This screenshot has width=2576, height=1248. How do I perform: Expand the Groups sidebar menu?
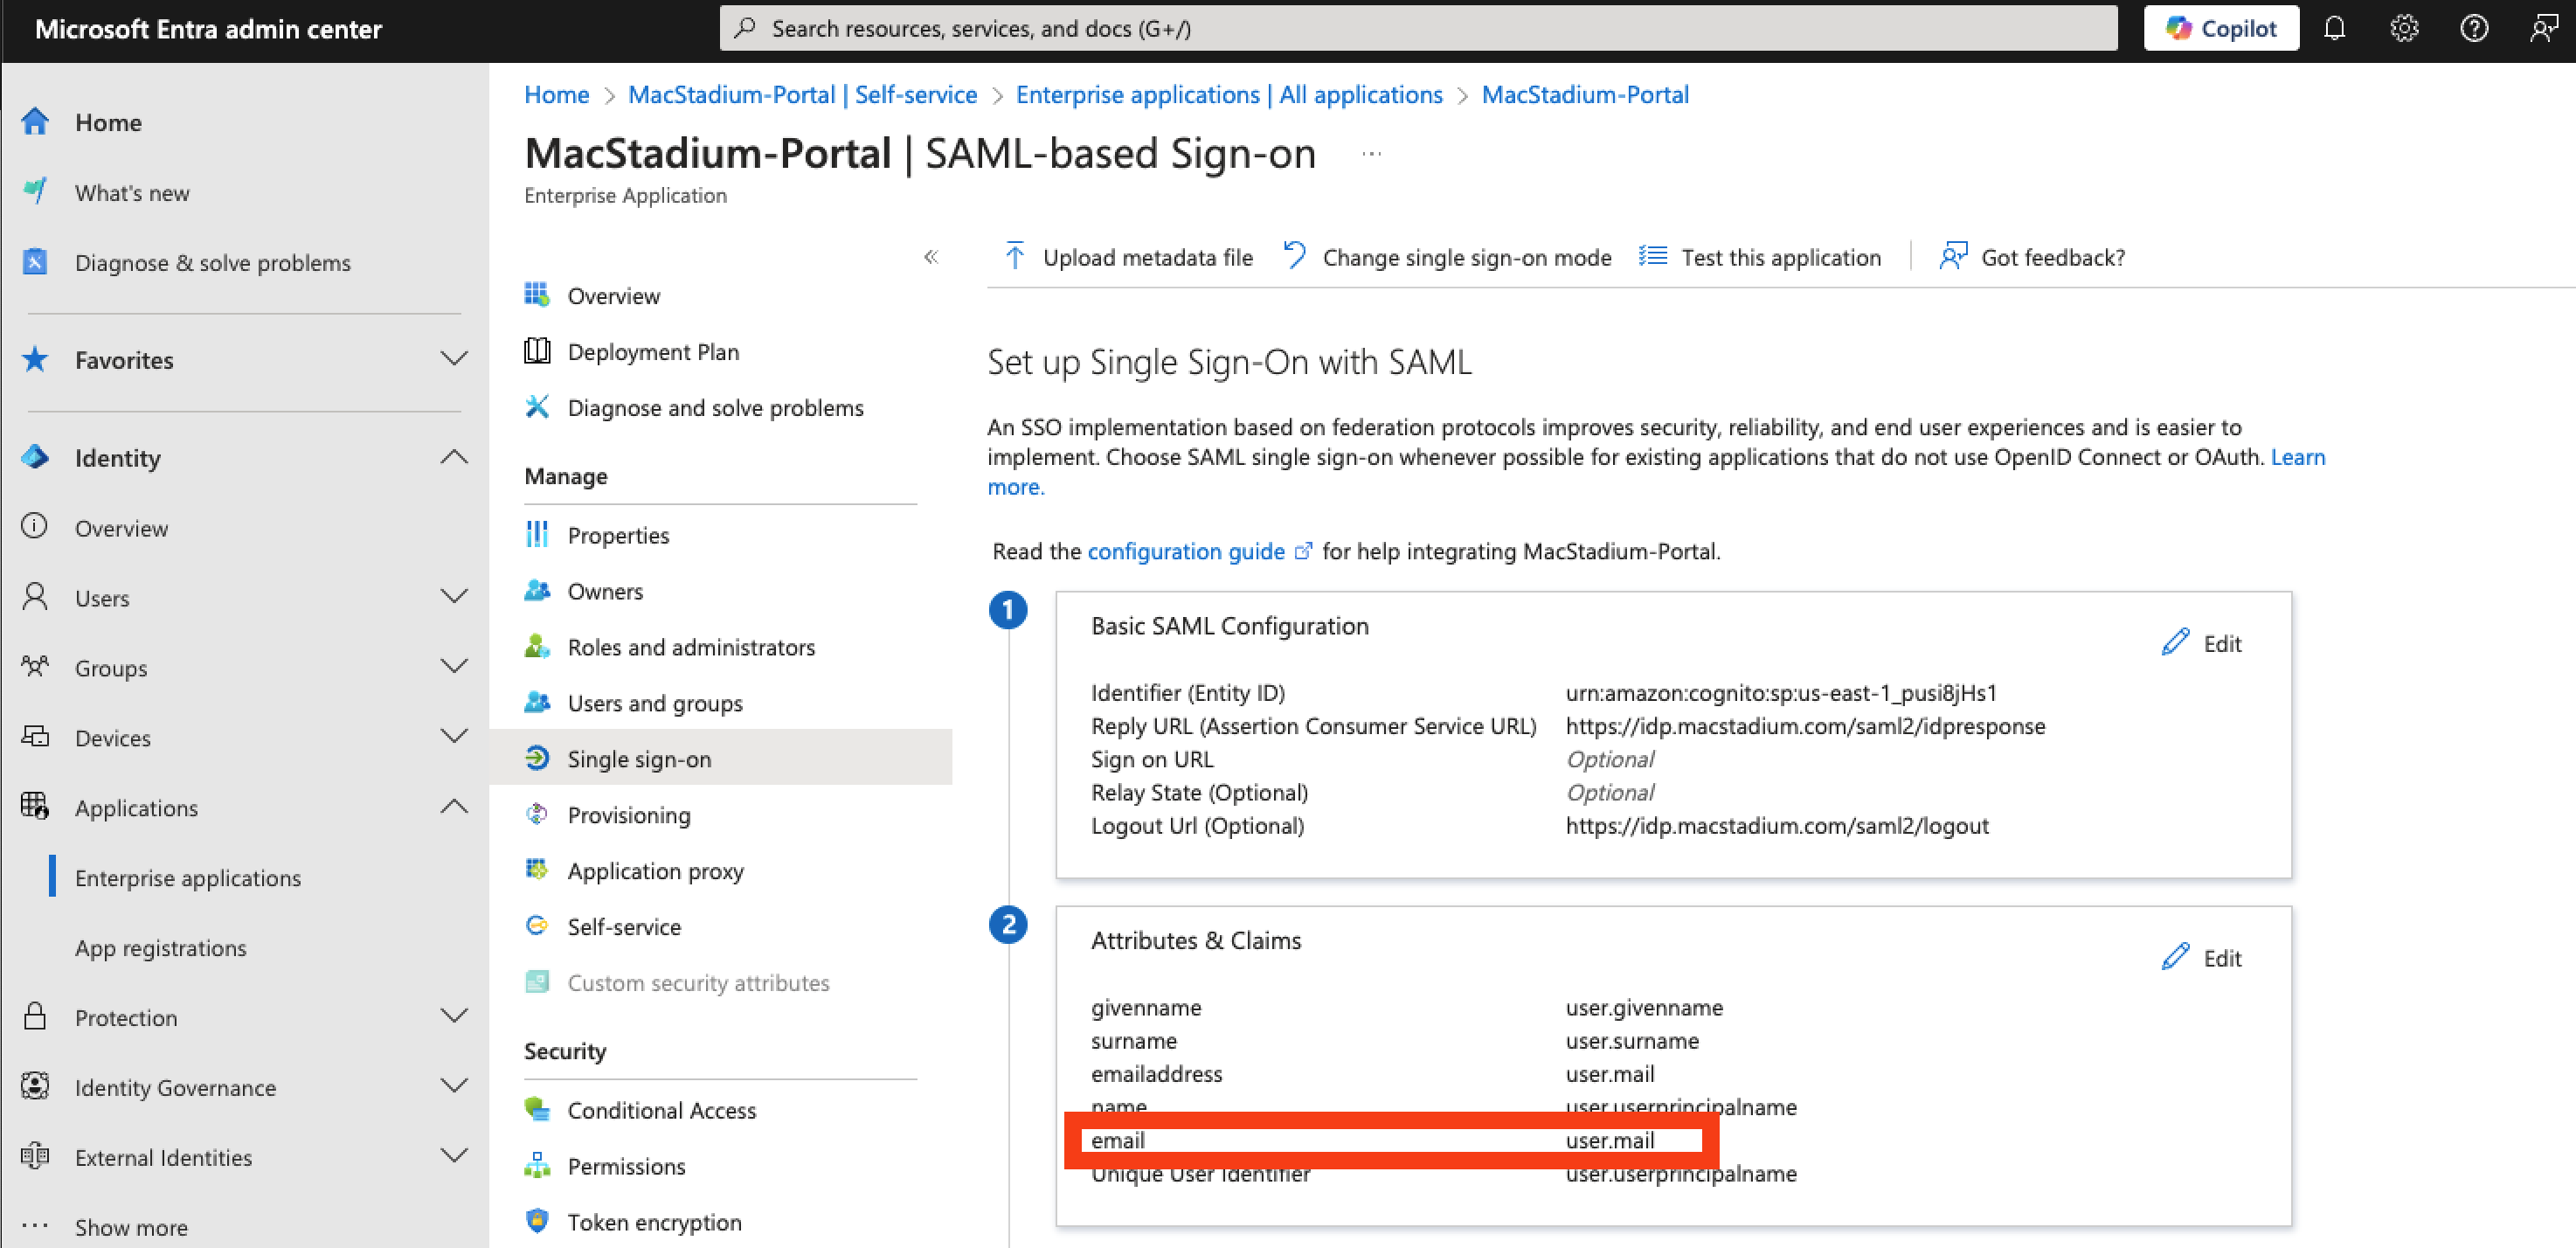(454, 667)
